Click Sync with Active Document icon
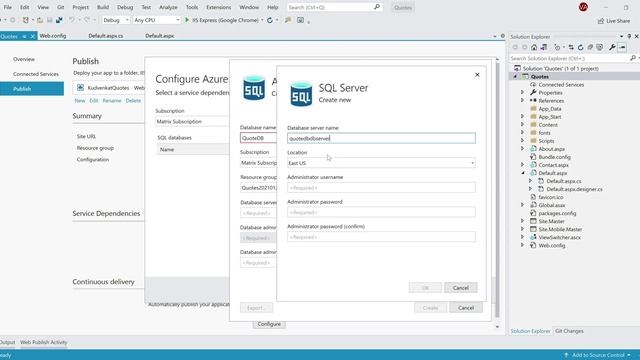This screenshot has width=640, height=360. click(571, 47)
